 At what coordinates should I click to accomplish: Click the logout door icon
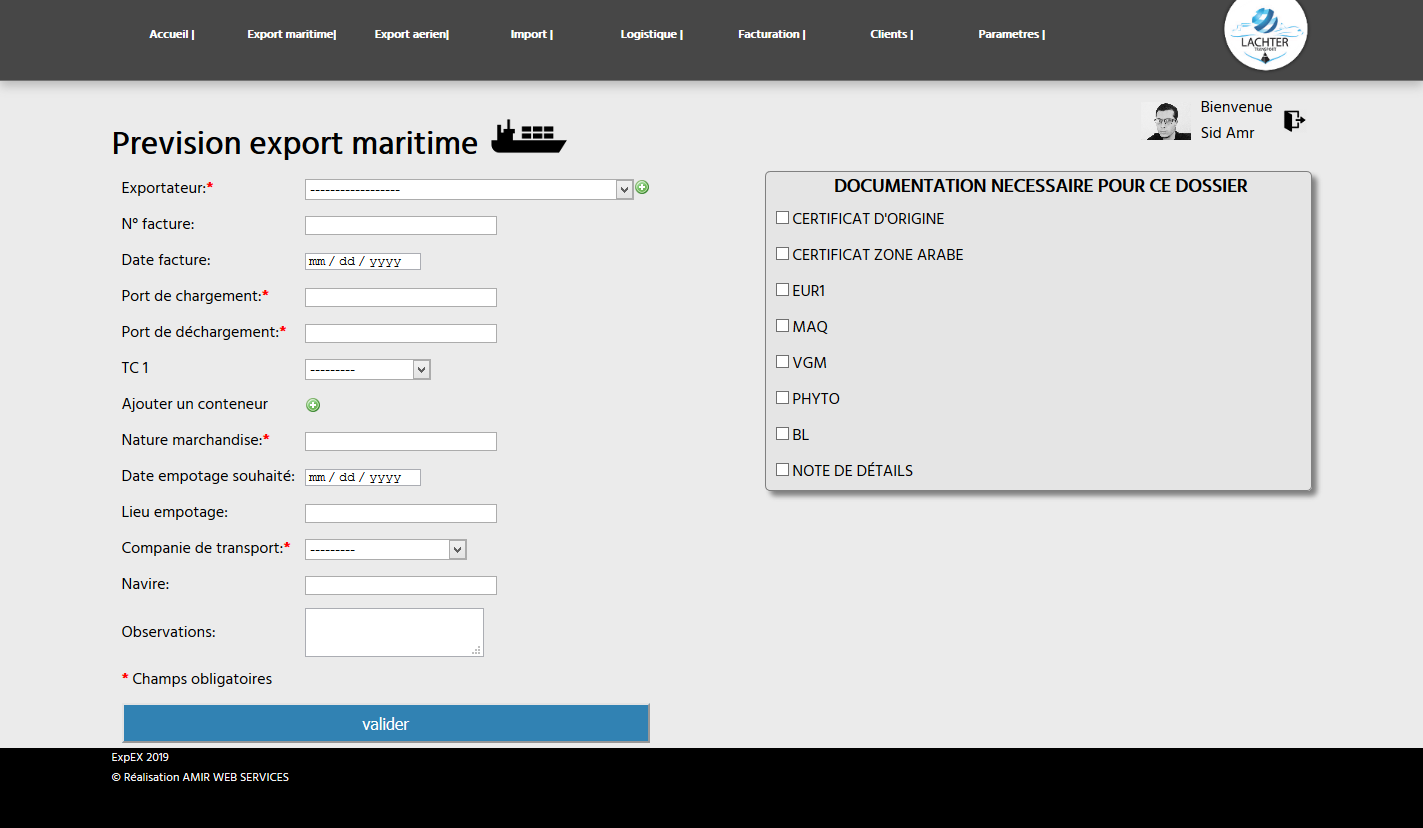1294,121
